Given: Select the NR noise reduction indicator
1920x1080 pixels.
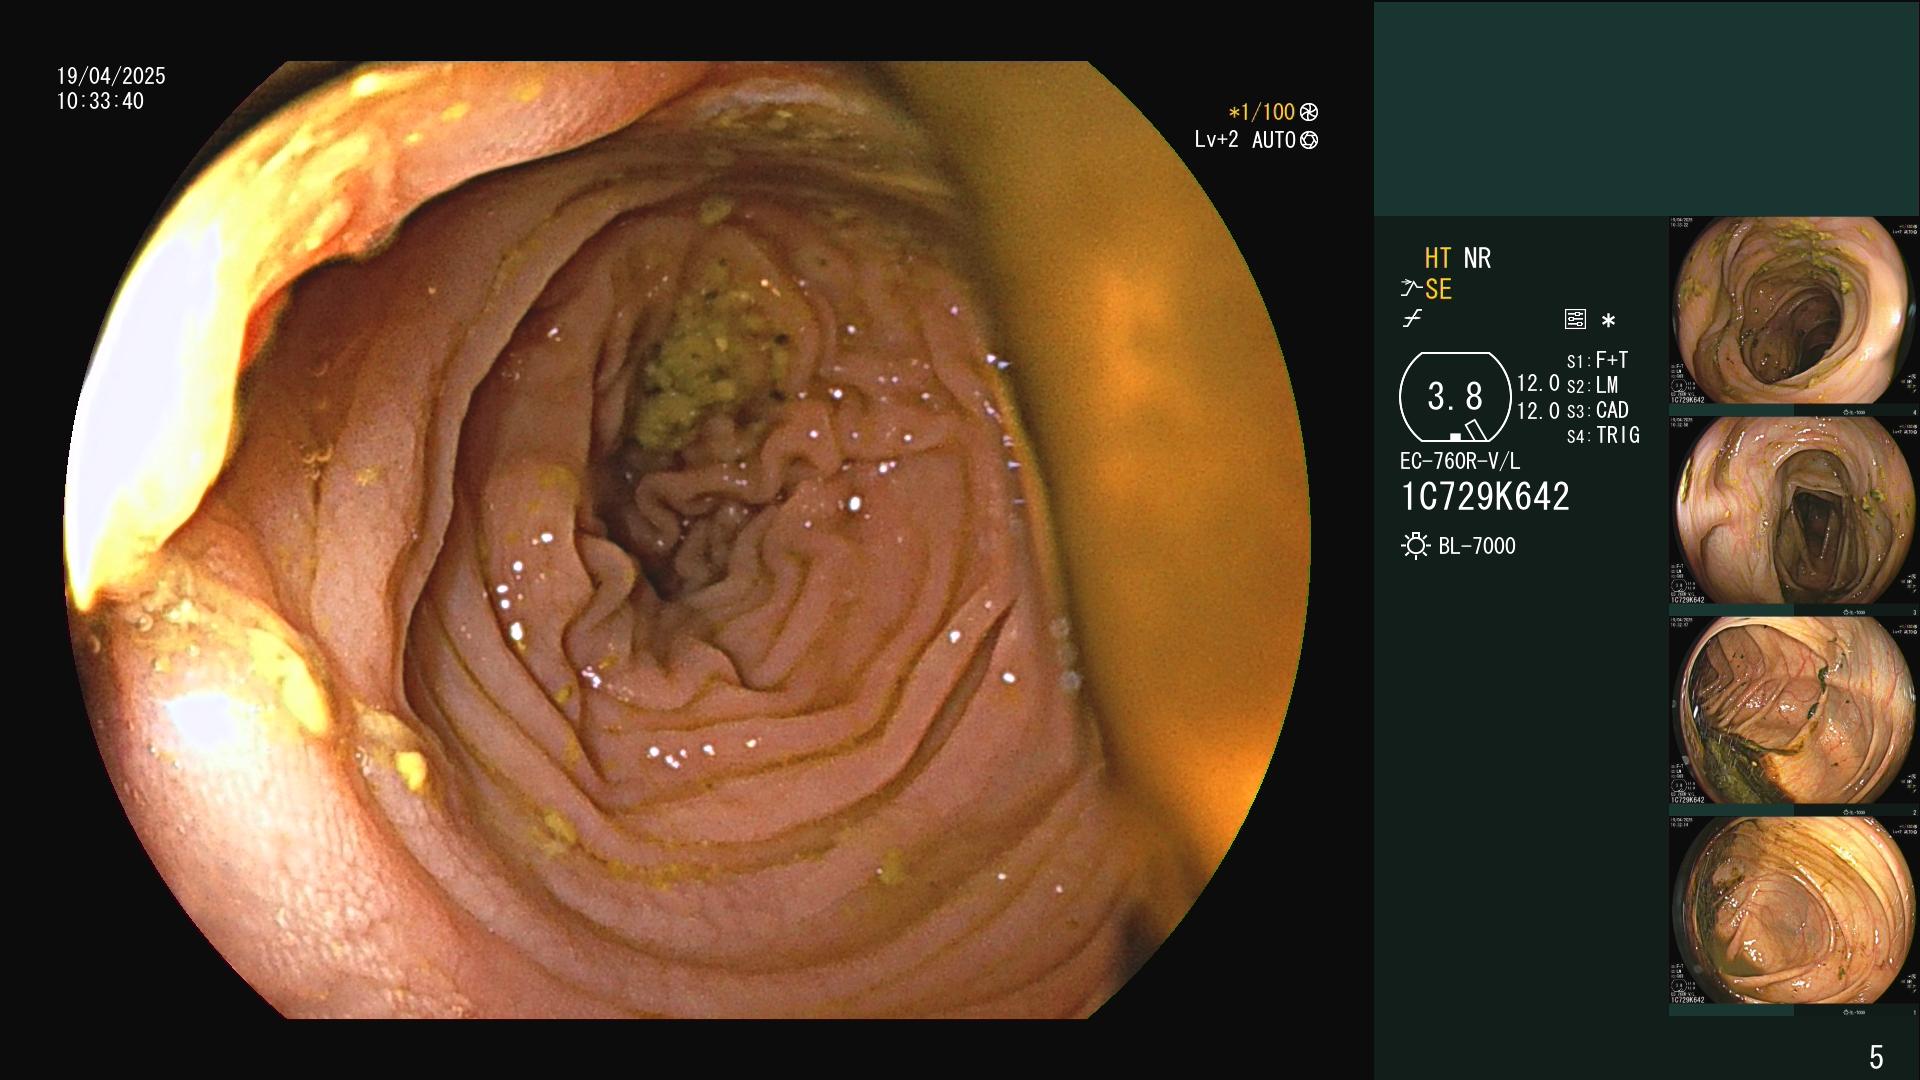Looking at the screenshot, I should coord(1477,258).
